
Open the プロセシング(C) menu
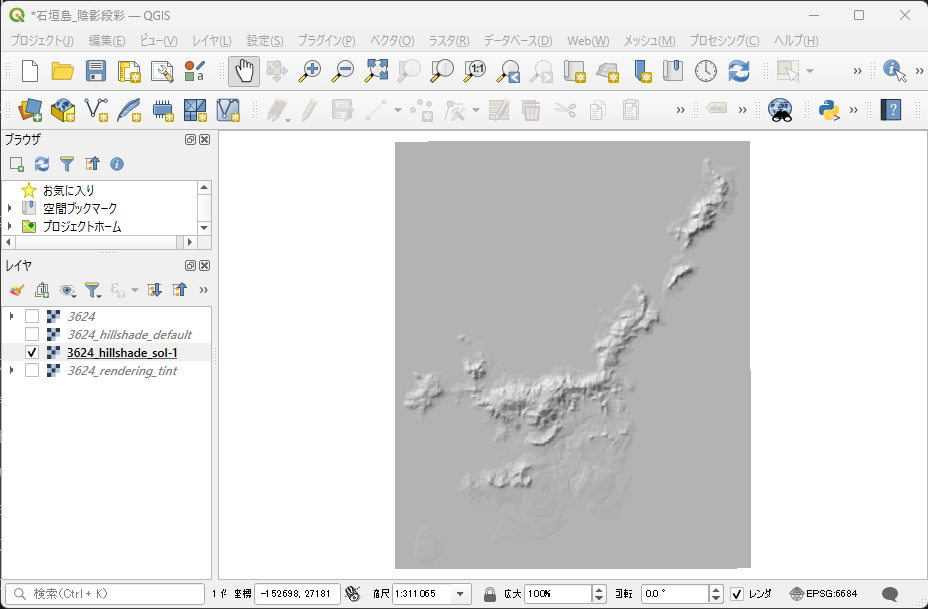tap(724, 41)
